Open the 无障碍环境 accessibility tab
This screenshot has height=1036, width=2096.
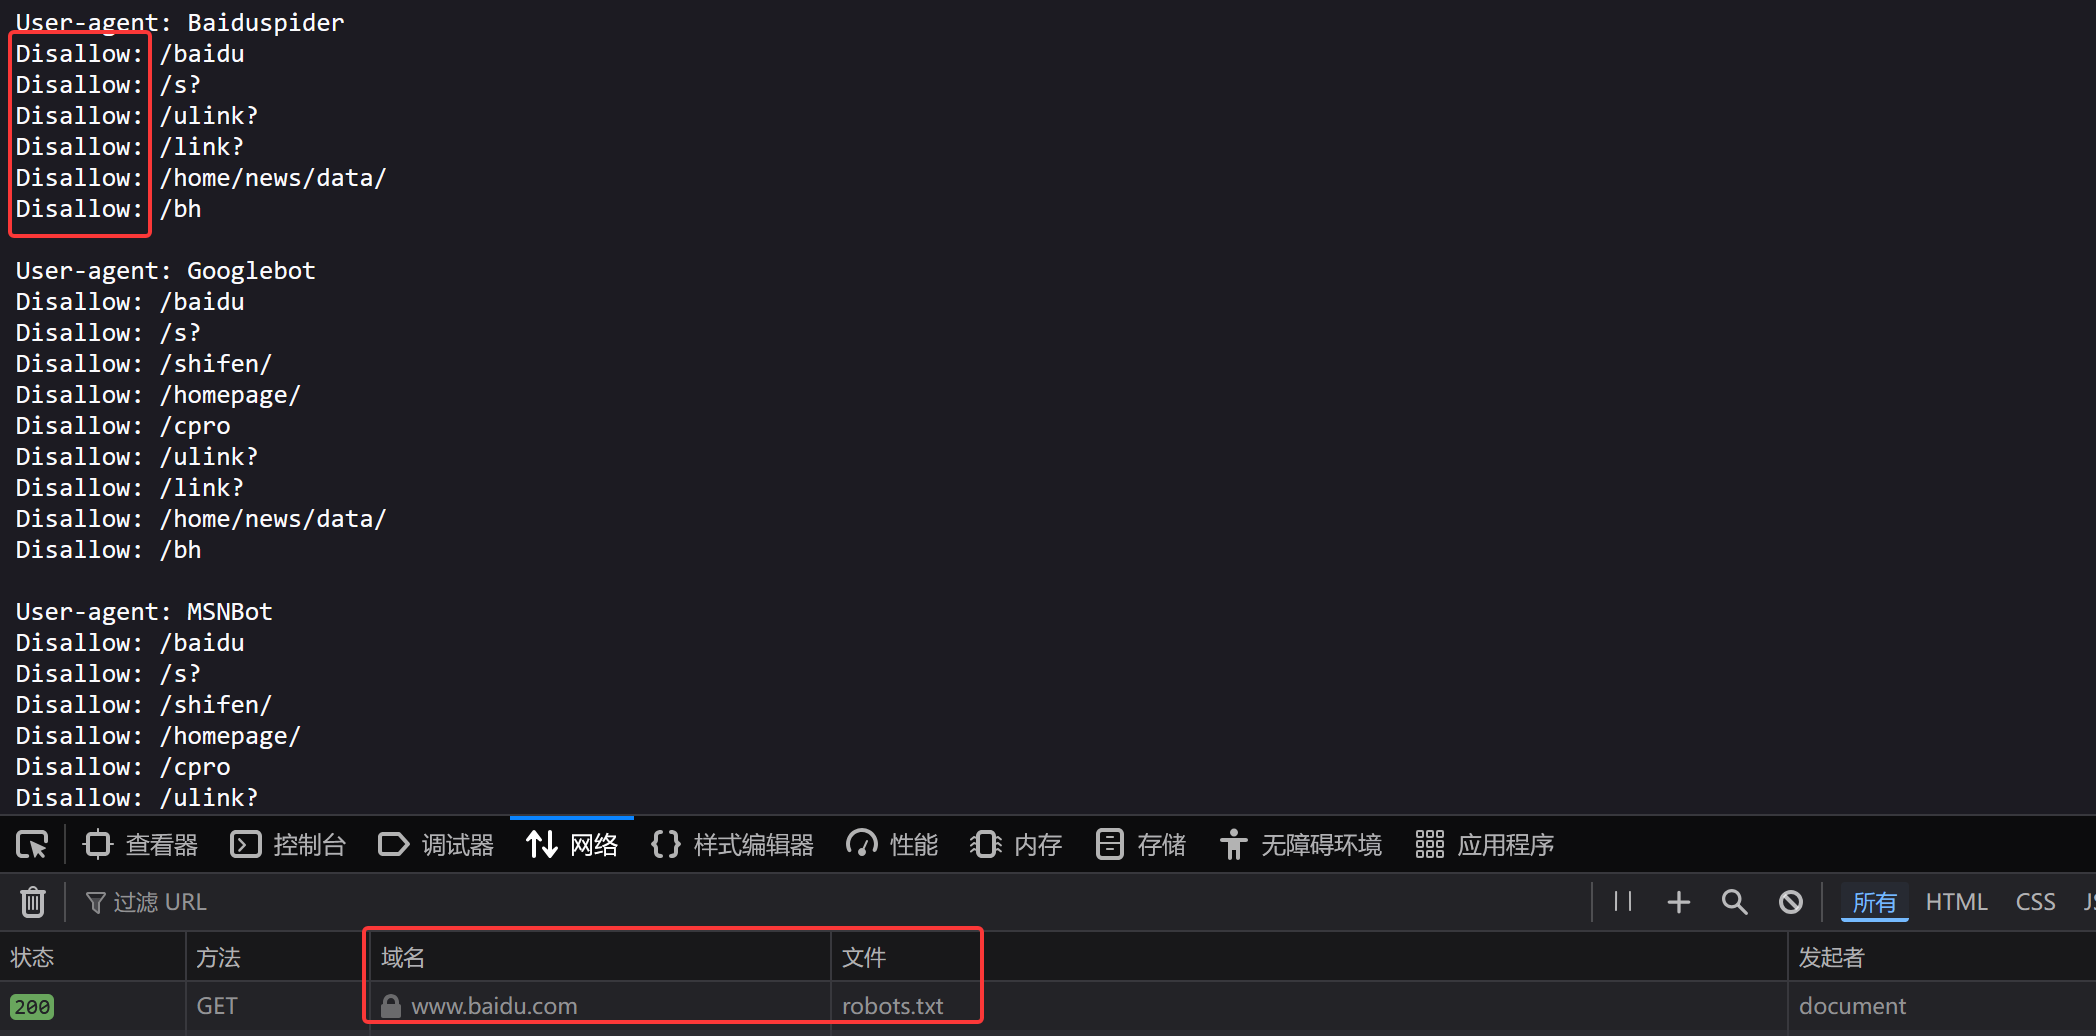click(1301, 845)
